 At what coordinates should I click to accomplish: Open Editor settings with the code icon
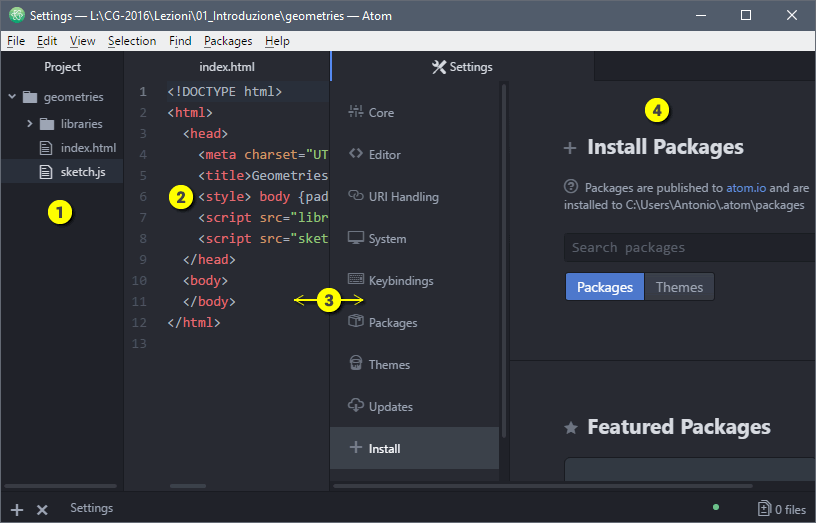tap(355, 154)
